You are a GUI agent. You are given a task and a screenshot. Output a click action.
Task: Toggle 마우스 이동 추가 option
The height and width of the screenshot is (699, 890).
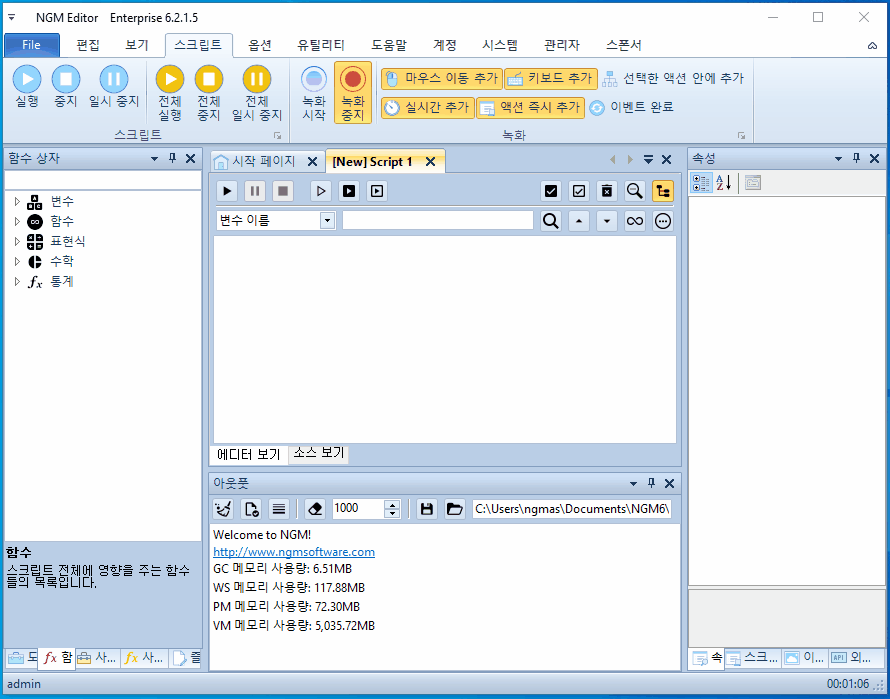point(442,78)
